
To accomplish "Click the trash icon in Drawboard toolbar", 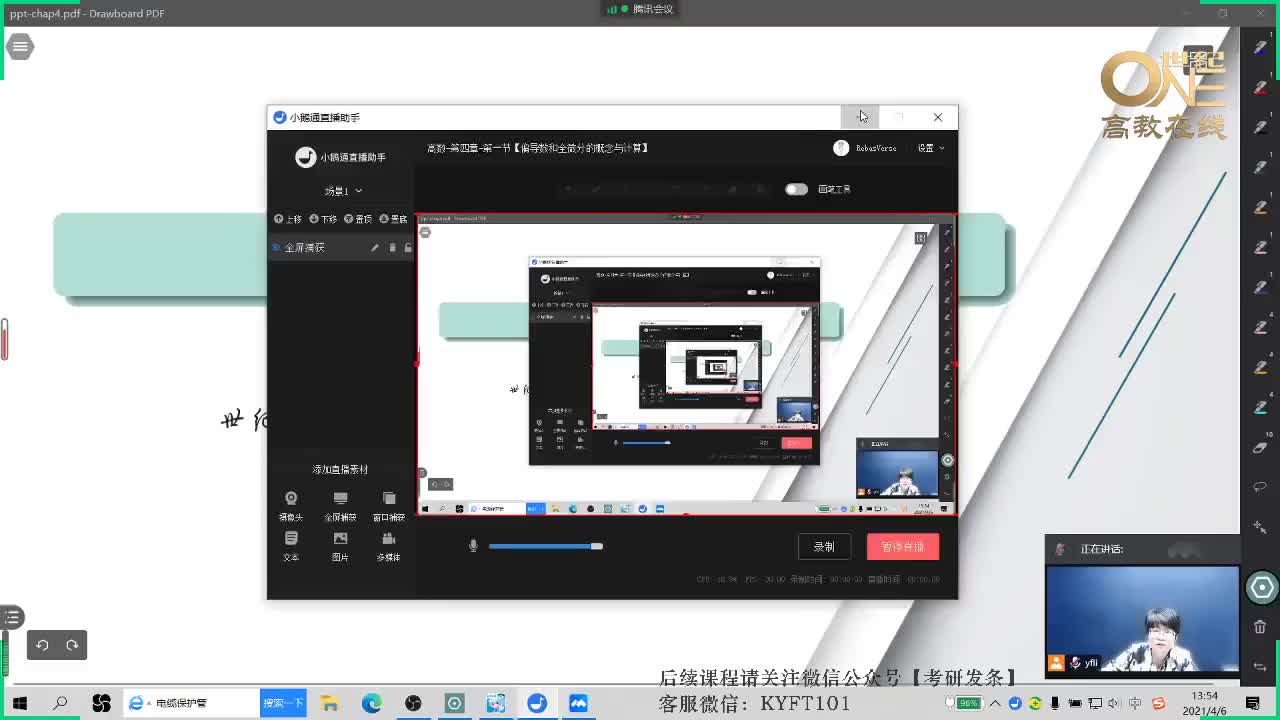I will [x=1260, y=627].
